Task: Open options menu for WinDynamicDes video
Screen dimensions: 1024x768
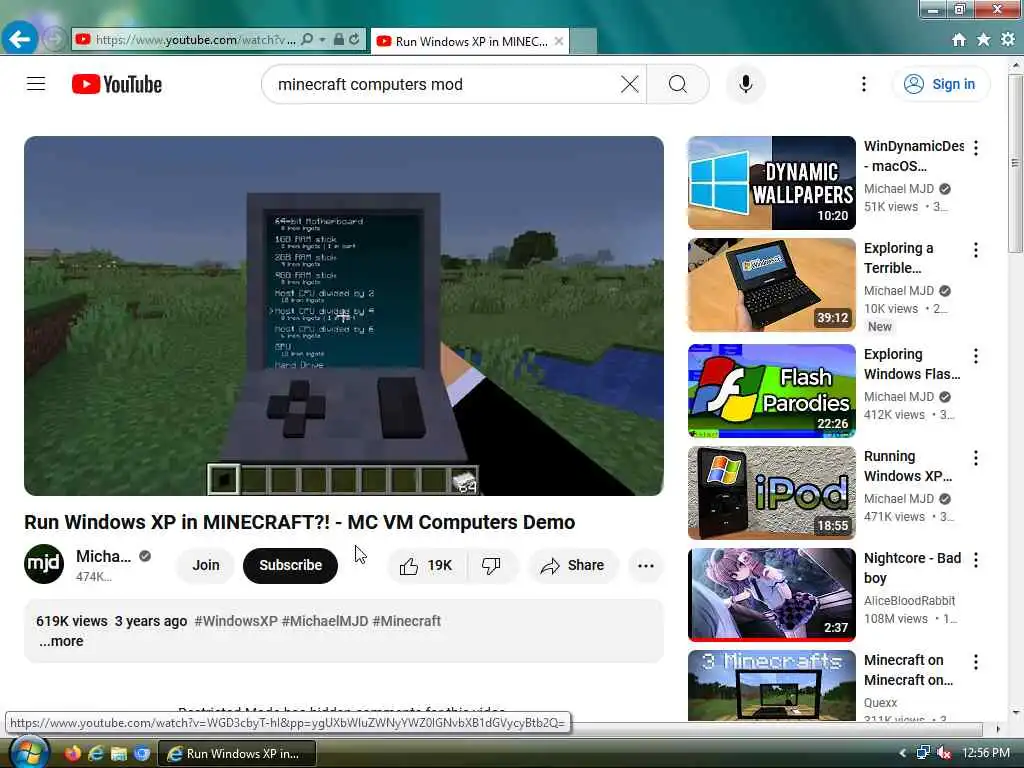Action: [976, 148]
